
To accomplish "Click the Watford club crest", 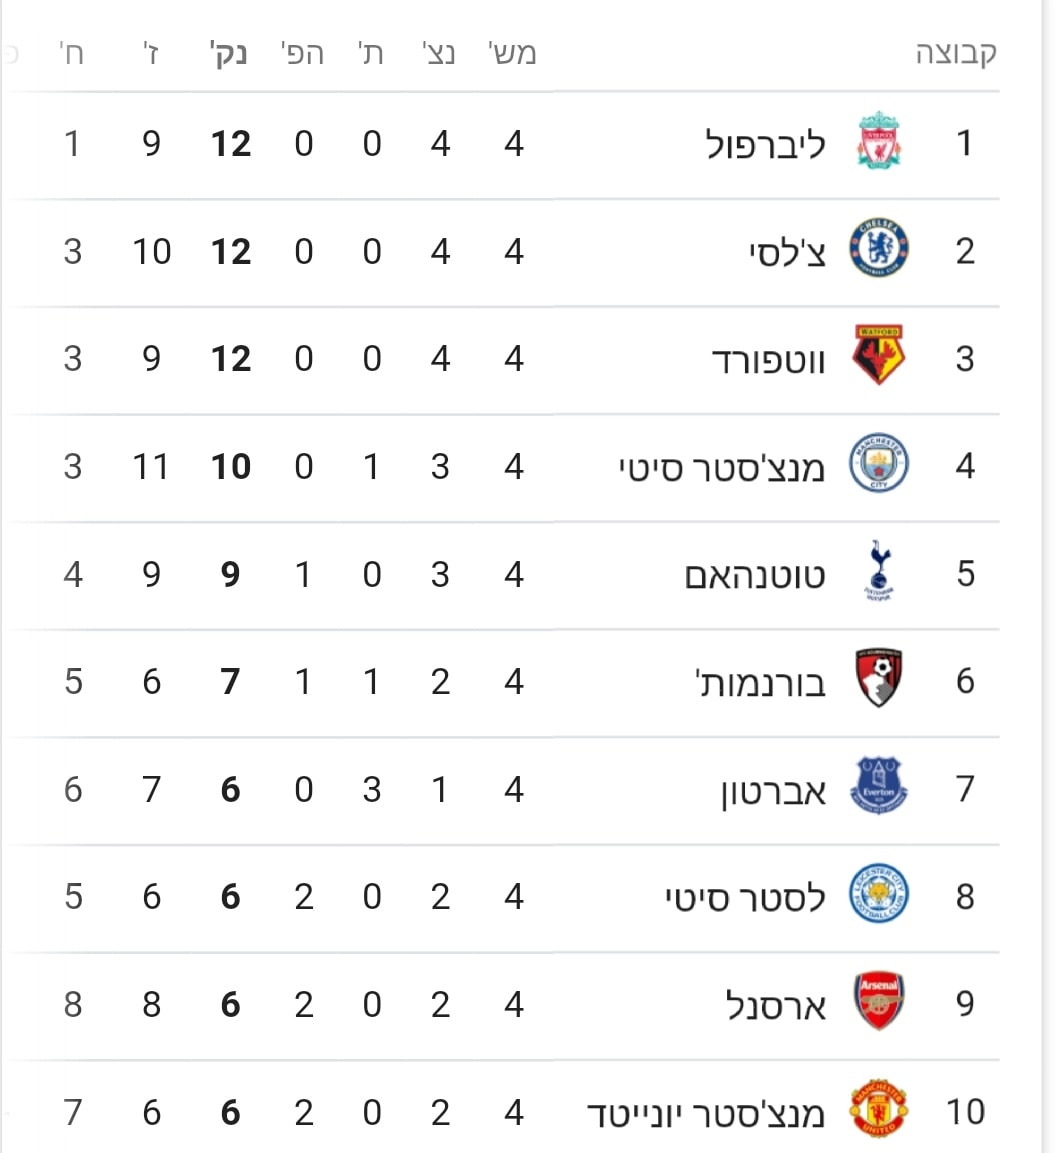I will coord(879,355).
